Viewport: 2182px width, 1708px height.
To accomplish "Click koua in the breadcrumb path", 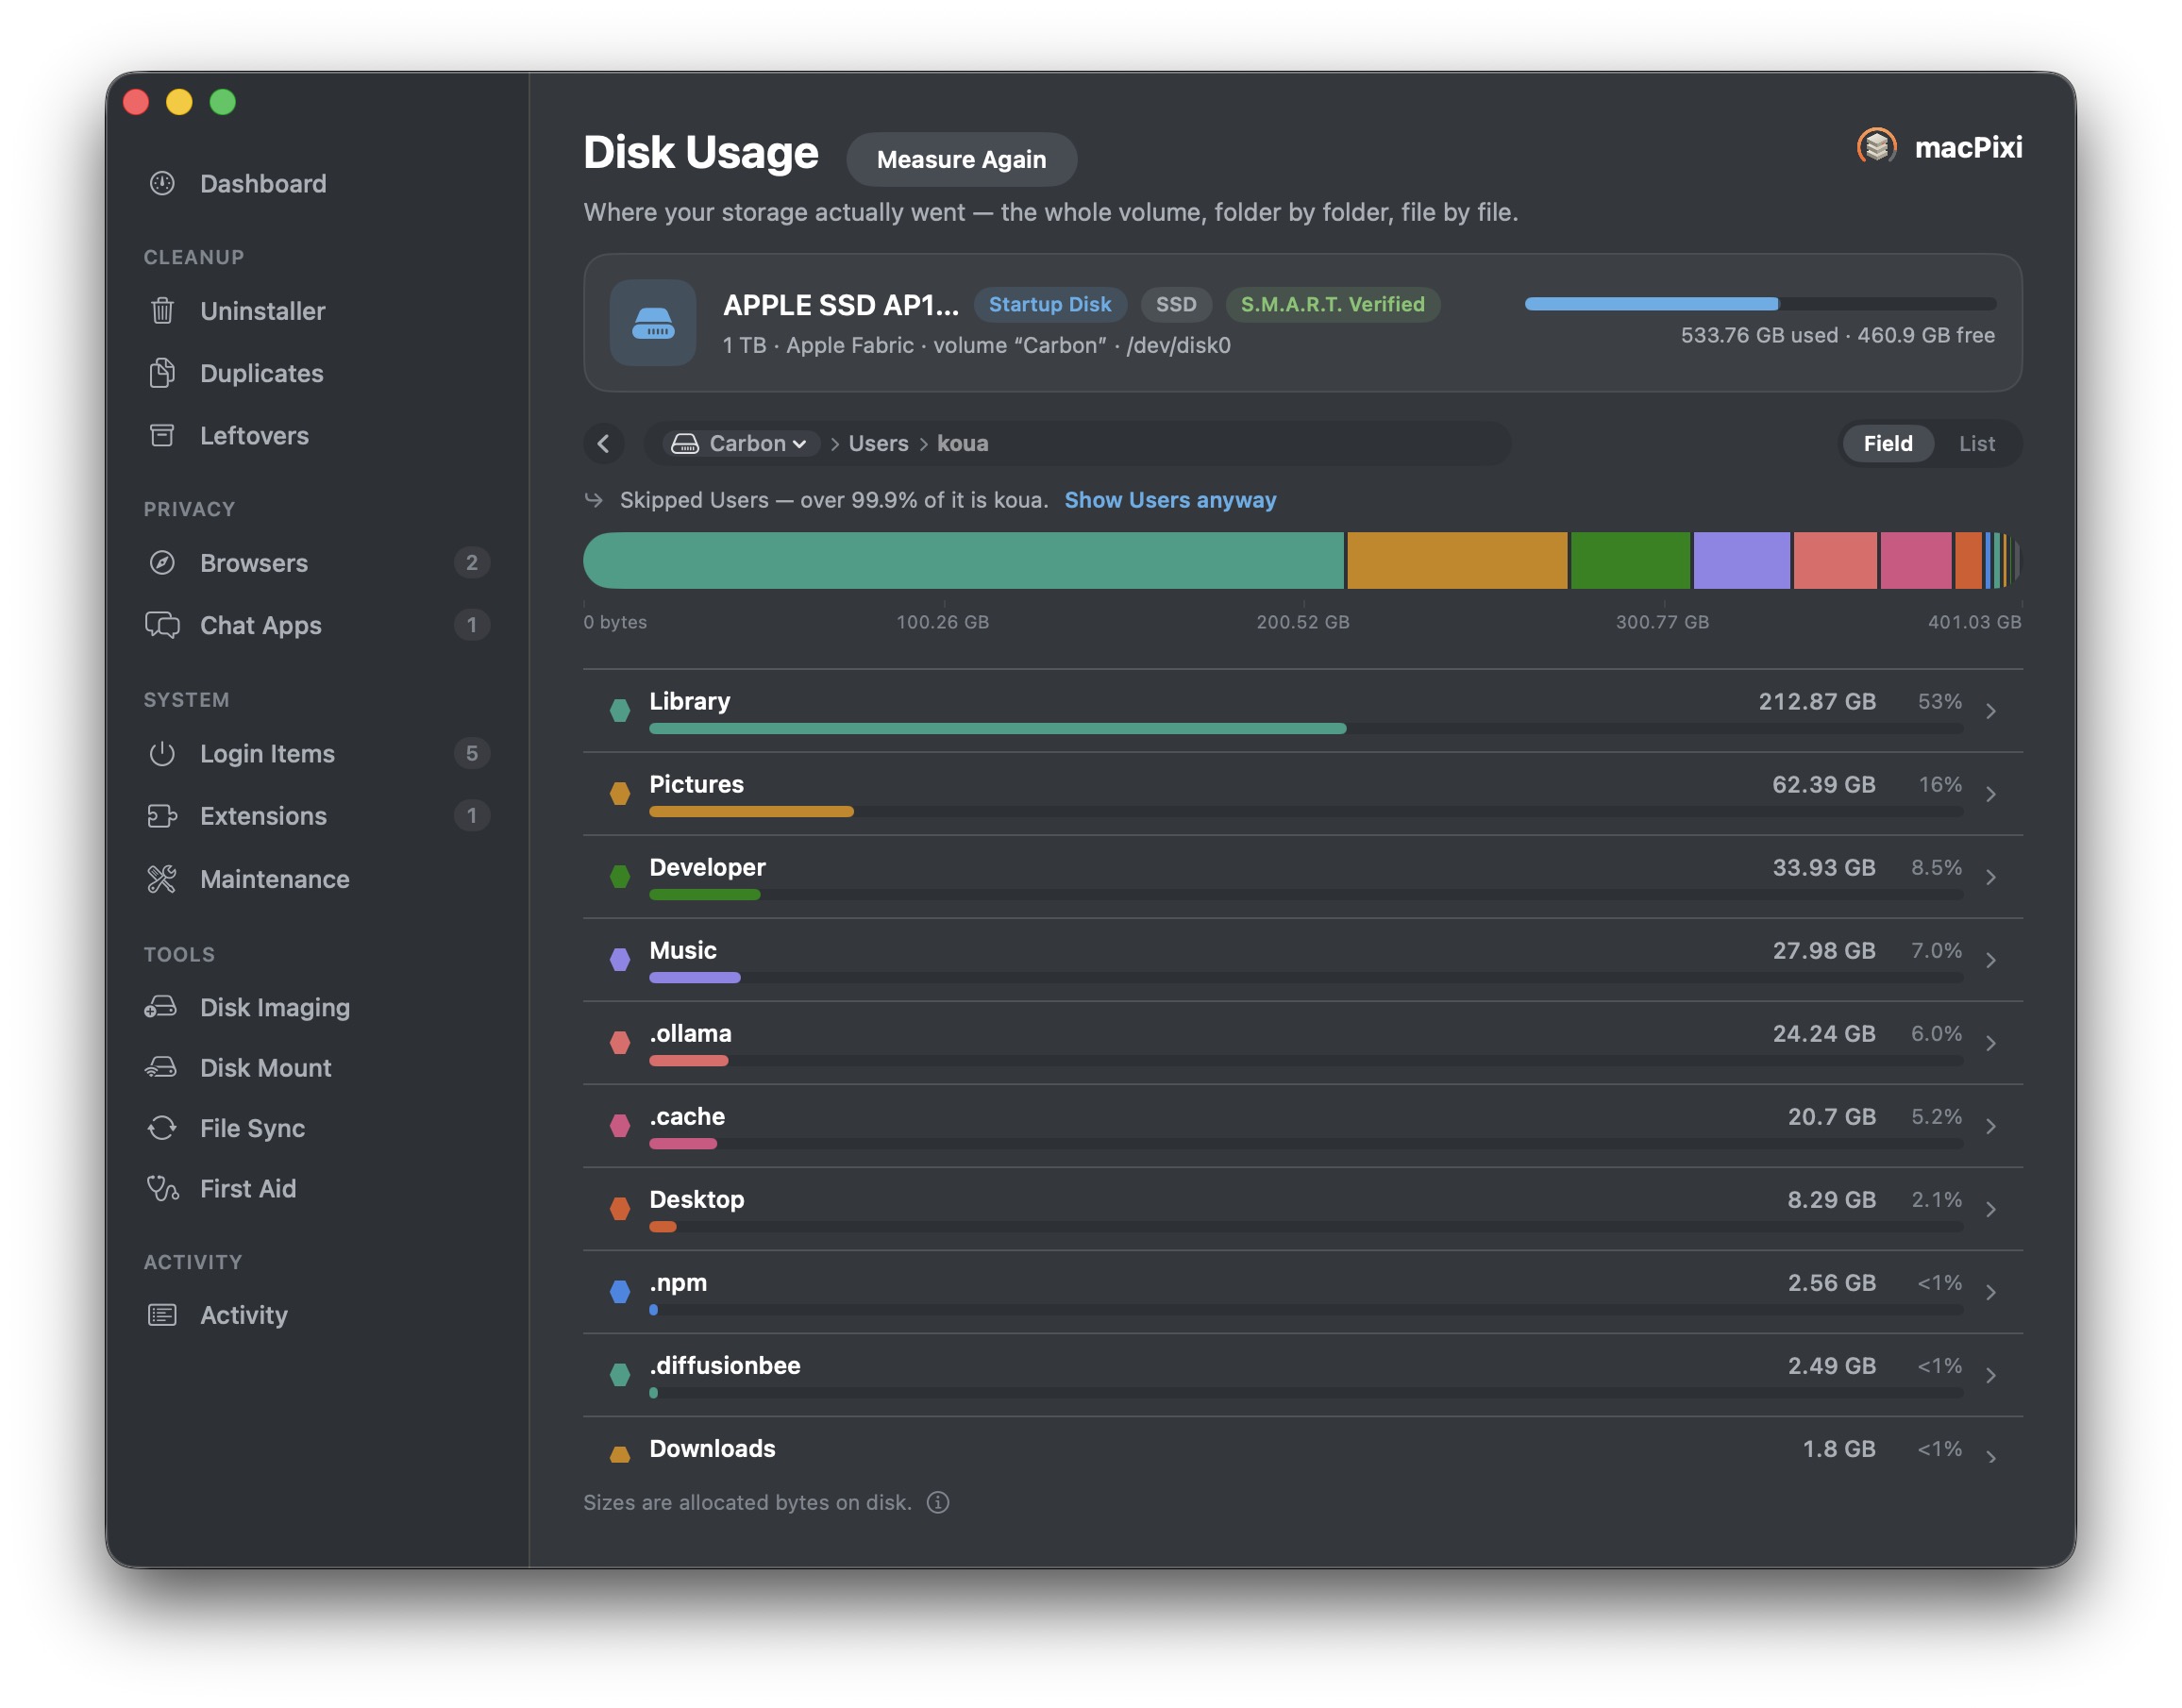I will click(x=962, y=443).
